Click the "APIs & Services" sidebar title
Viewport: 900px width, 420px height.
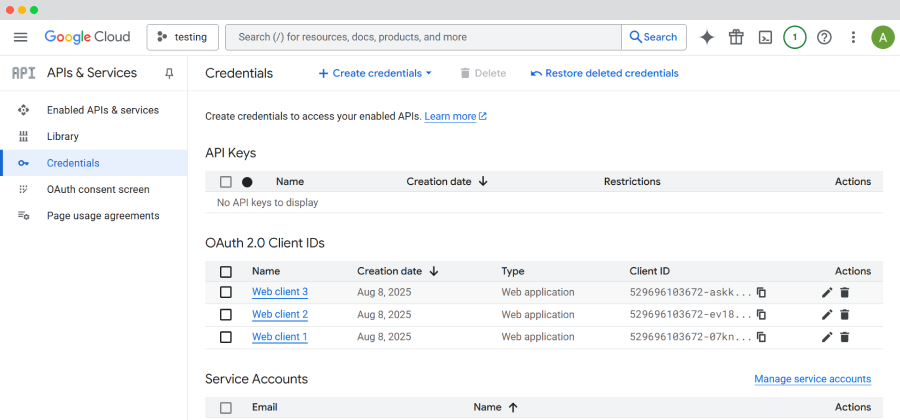click(x=92, y=73)
